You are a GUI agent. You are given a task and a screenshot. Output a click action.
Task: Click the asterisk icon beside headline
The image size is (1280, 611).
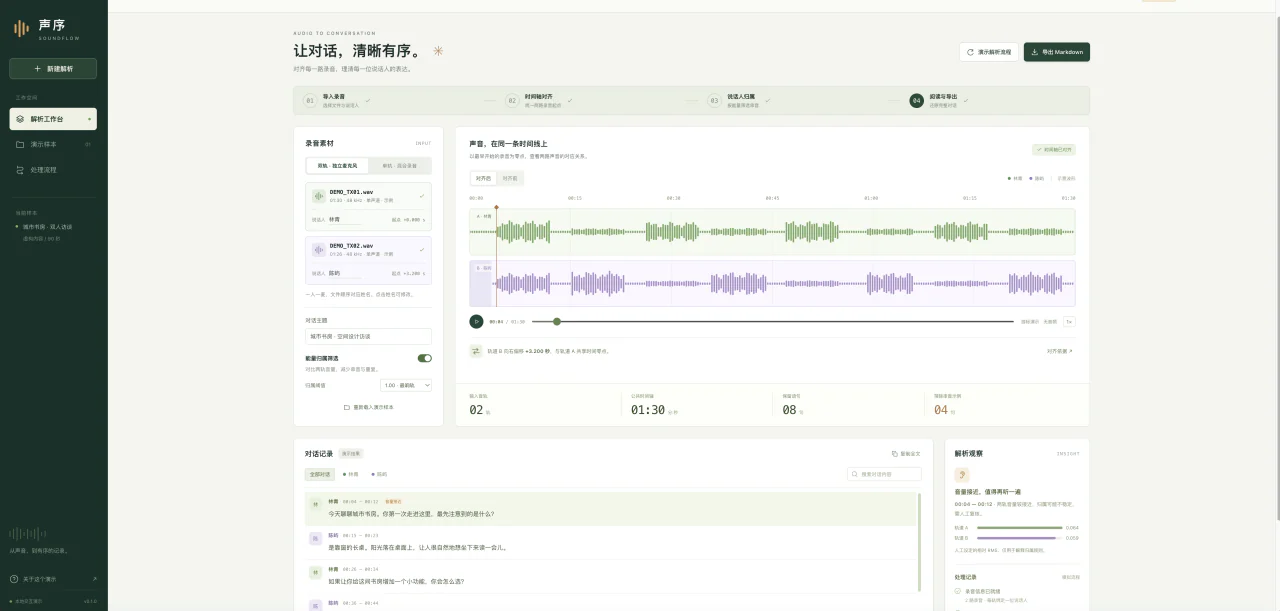tap(438, 51)
